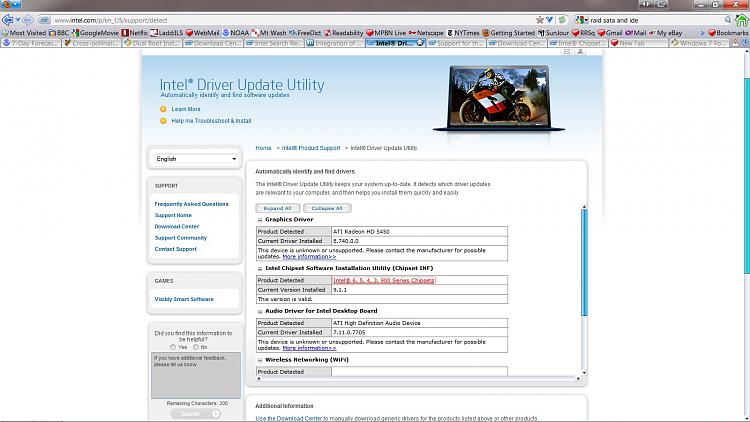This screenshot has height=422, width=750.
Task: Click More information link under Graphics Driver
Action: pyautogui.click(x=309, y=257)
